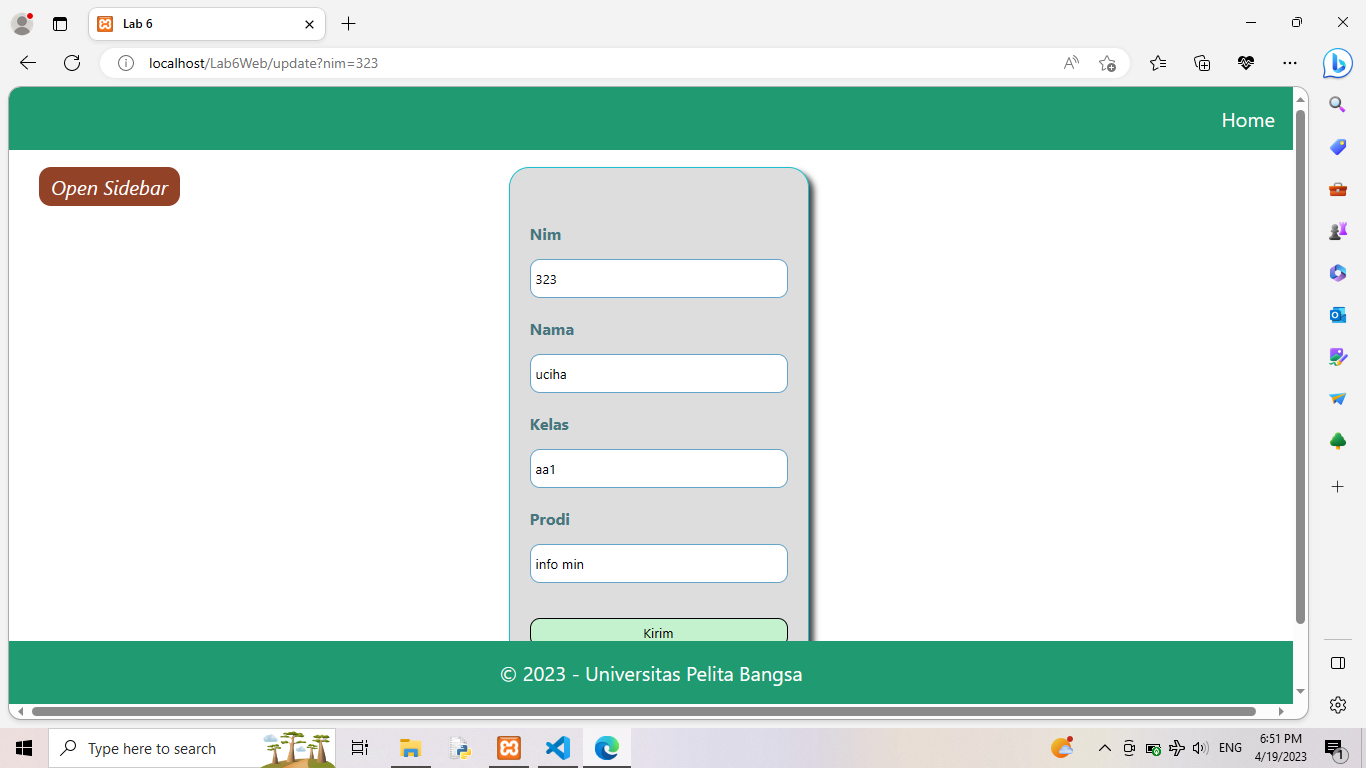Image resolution: width=1366 pixels, height=768 pixels.
Task: Expand hidden icons in the system tray
Action: [1104, 747]
